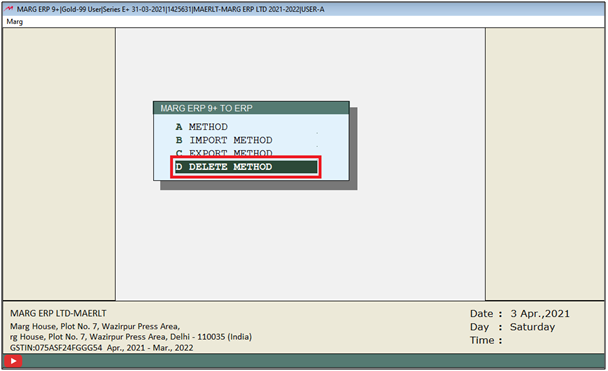
Task: Choose B IMPORT METHOD
Action: tap(224, 140)
